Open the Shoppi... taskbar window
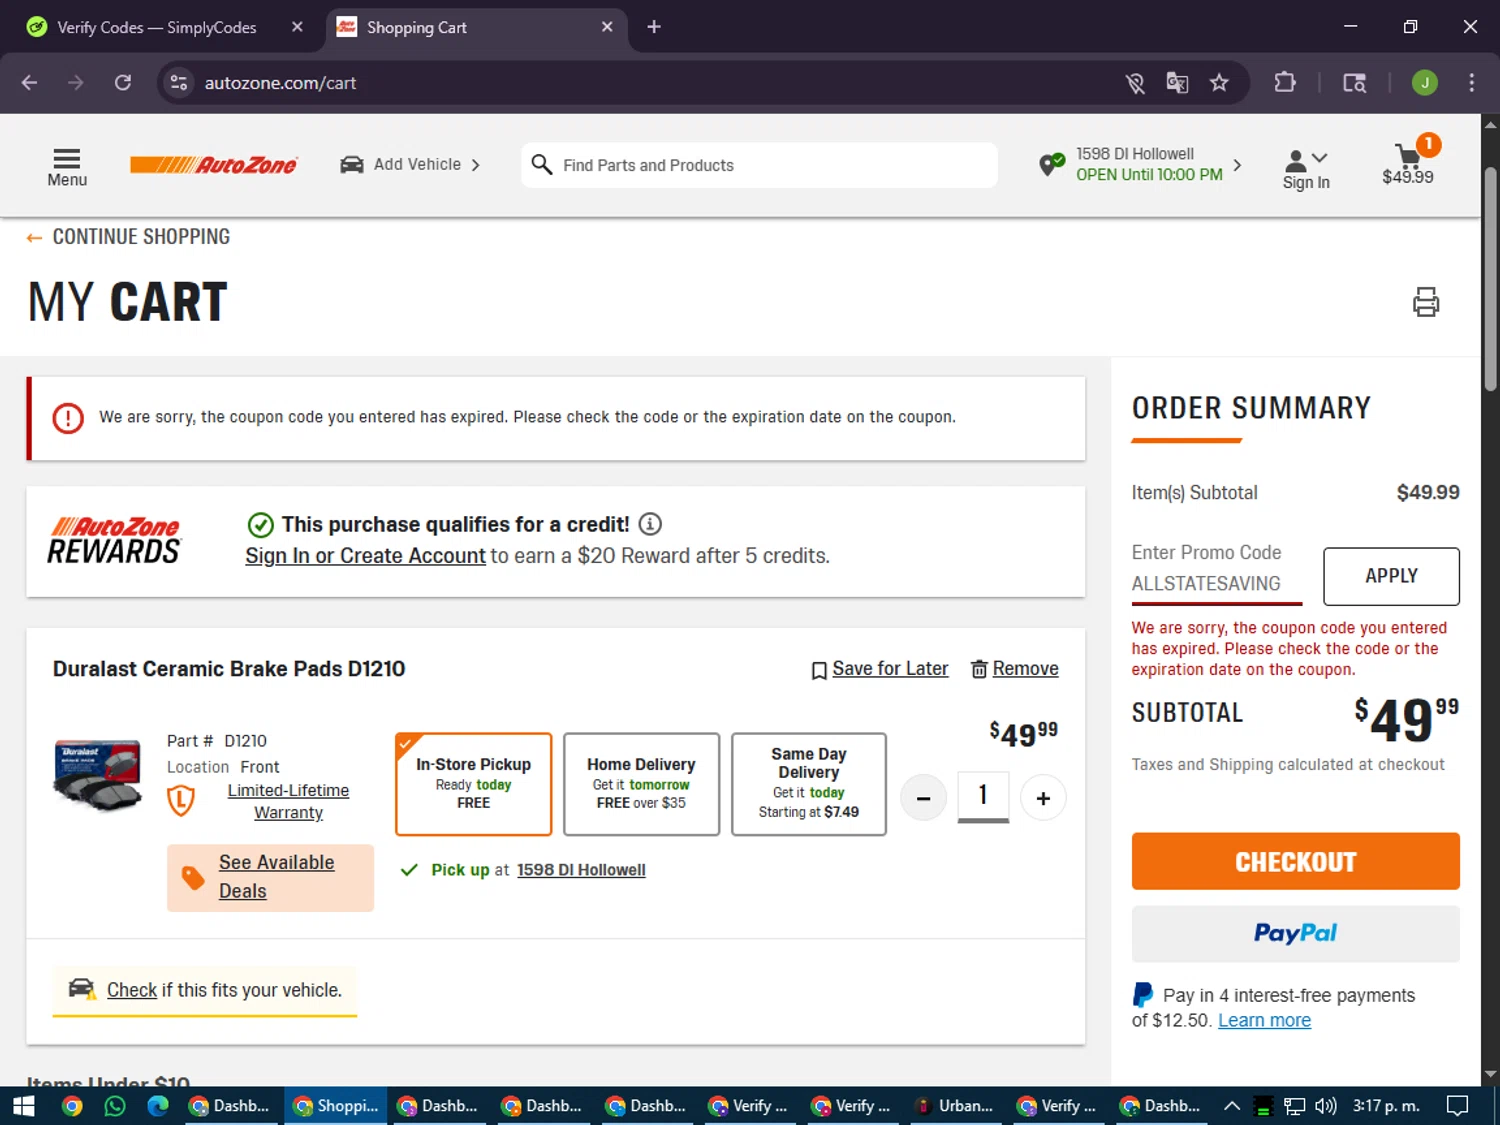 coord(335,1106)
